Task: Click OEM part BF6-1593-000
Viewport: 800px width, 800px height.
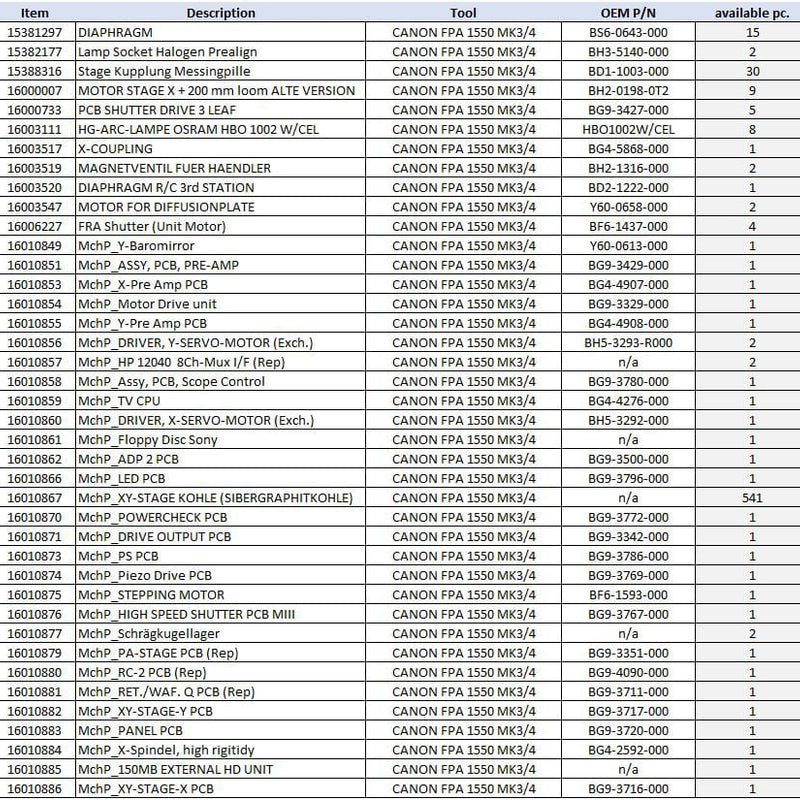Action: (x=628, y=594)
